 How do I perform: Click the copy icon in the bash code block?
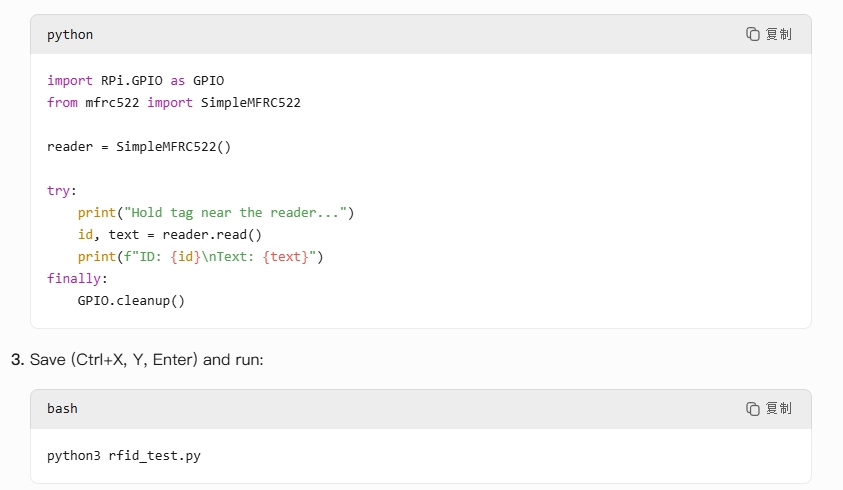point(753,408)
